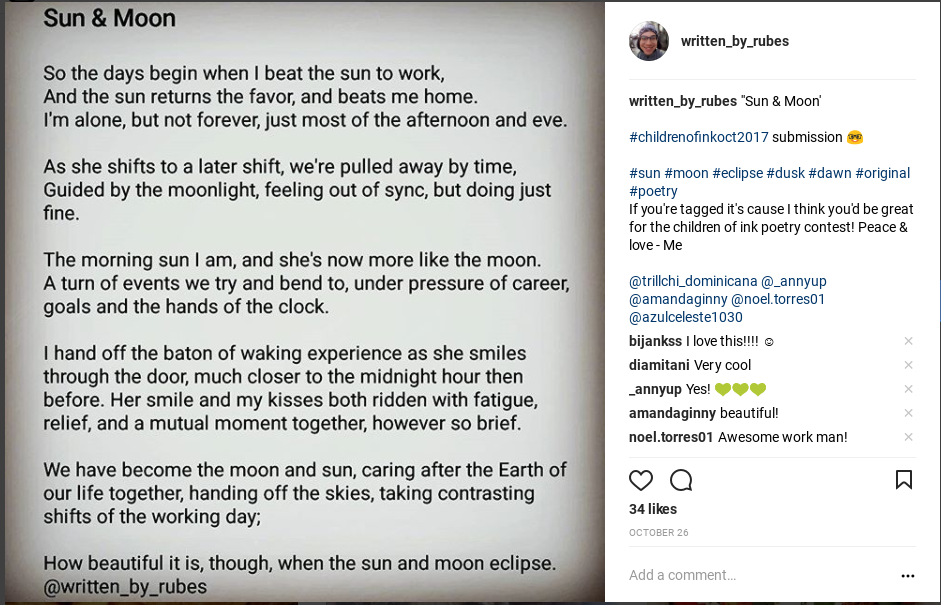This screenshot has width=941, height=605.
Task: Click the comment speech bubble icon
Action: click(x=681, y=480)
